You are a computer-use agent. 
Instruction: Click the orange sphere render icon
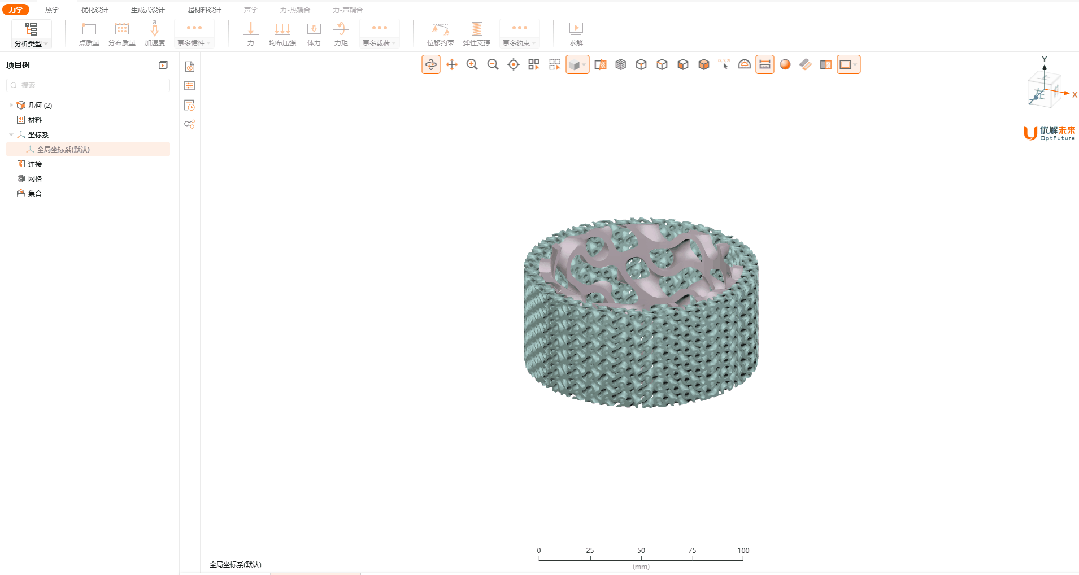pos(785,65)
